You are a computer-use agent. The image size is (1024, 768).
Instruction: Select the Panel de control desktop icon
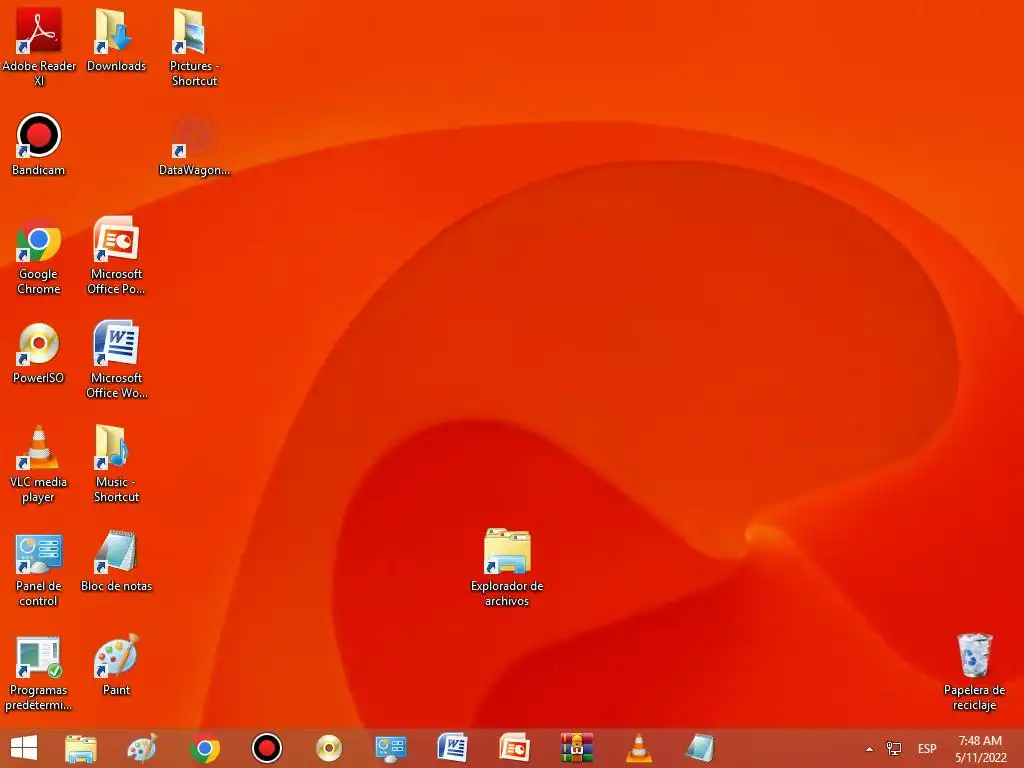[x=39, y=569]
